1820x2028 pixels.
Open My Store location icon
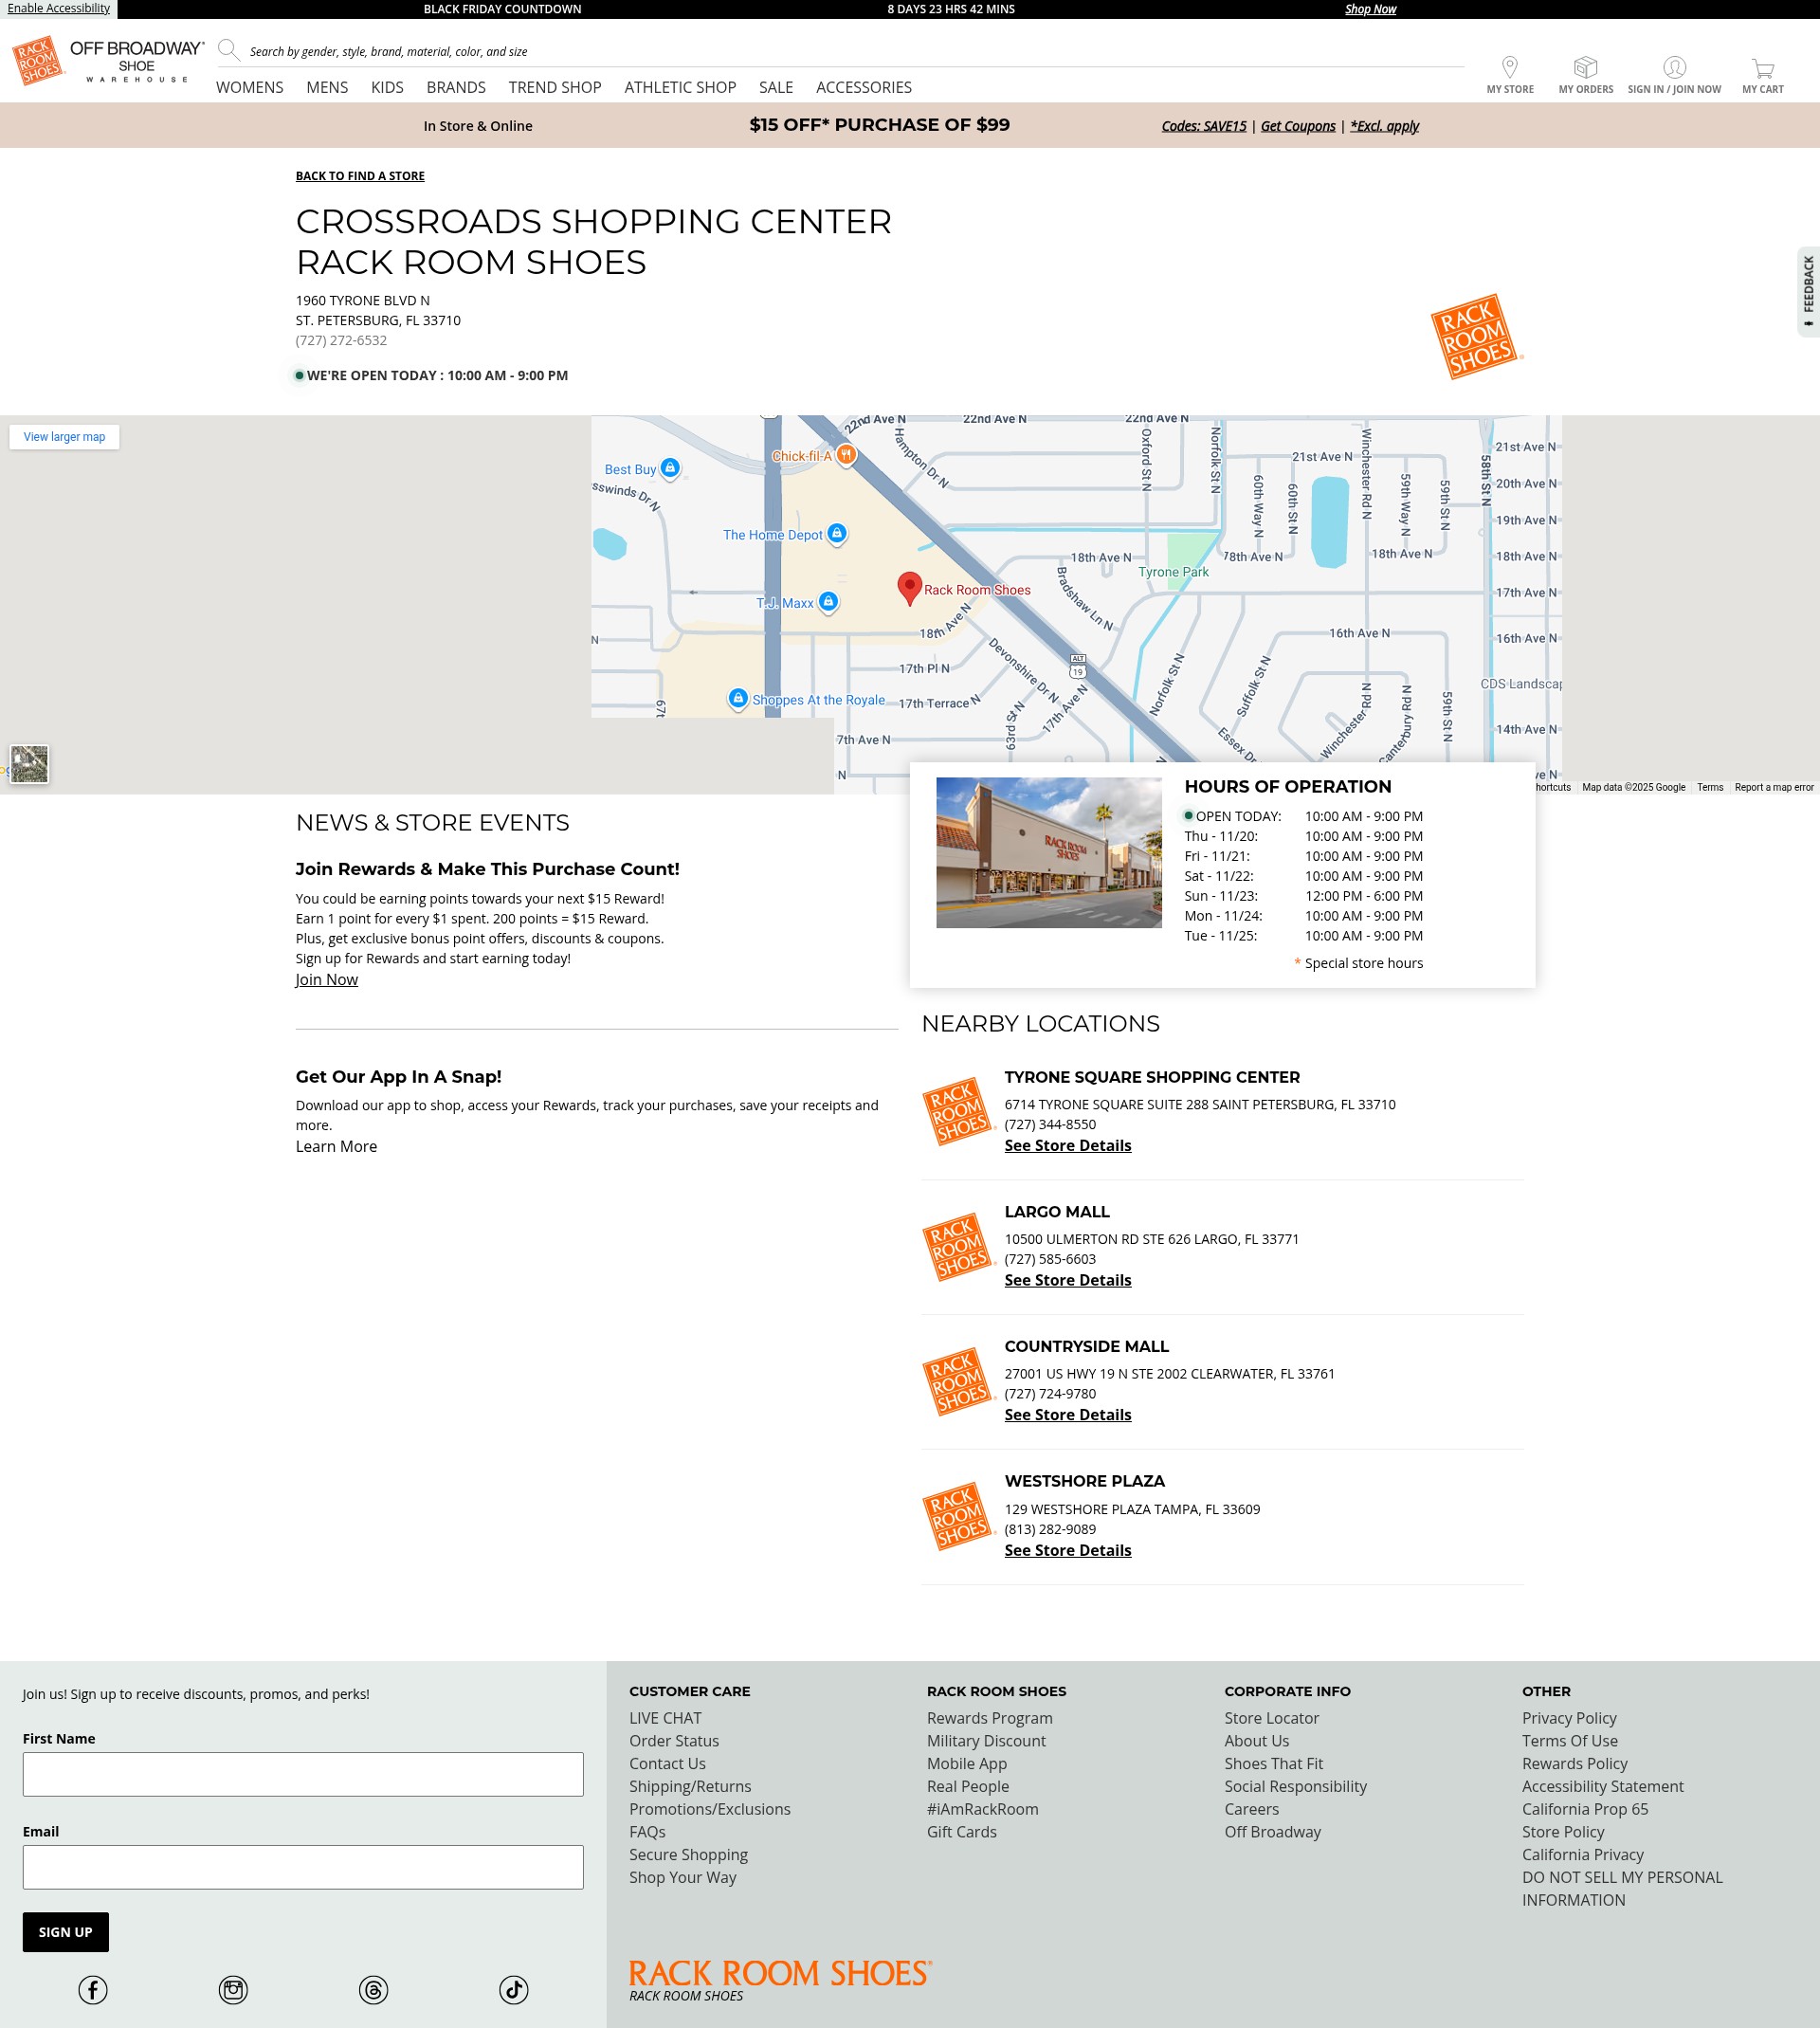[1510, 67]
